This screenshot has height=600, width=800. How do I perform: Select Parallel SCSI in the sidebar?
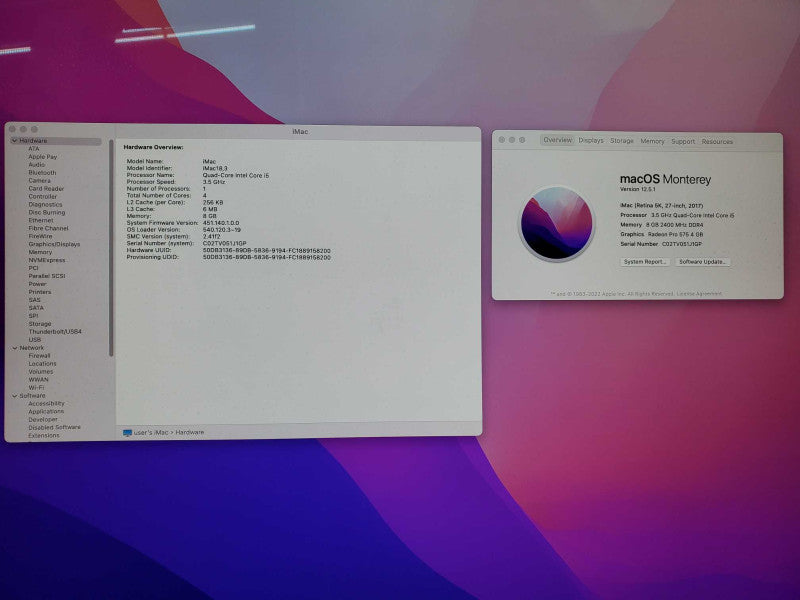coord(46,276)
